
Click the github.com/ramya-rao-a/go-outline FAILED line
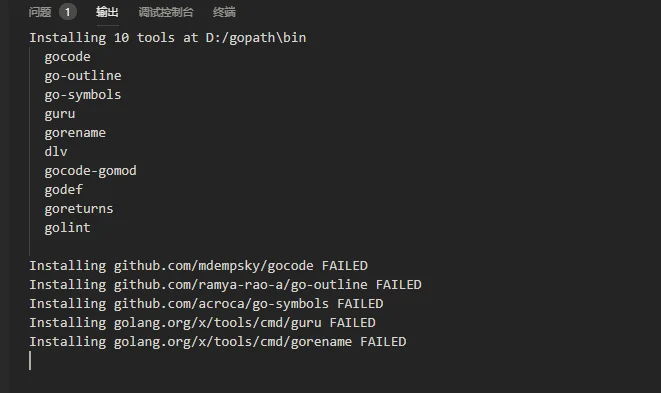pyautogui.click(x=226, y=285)
